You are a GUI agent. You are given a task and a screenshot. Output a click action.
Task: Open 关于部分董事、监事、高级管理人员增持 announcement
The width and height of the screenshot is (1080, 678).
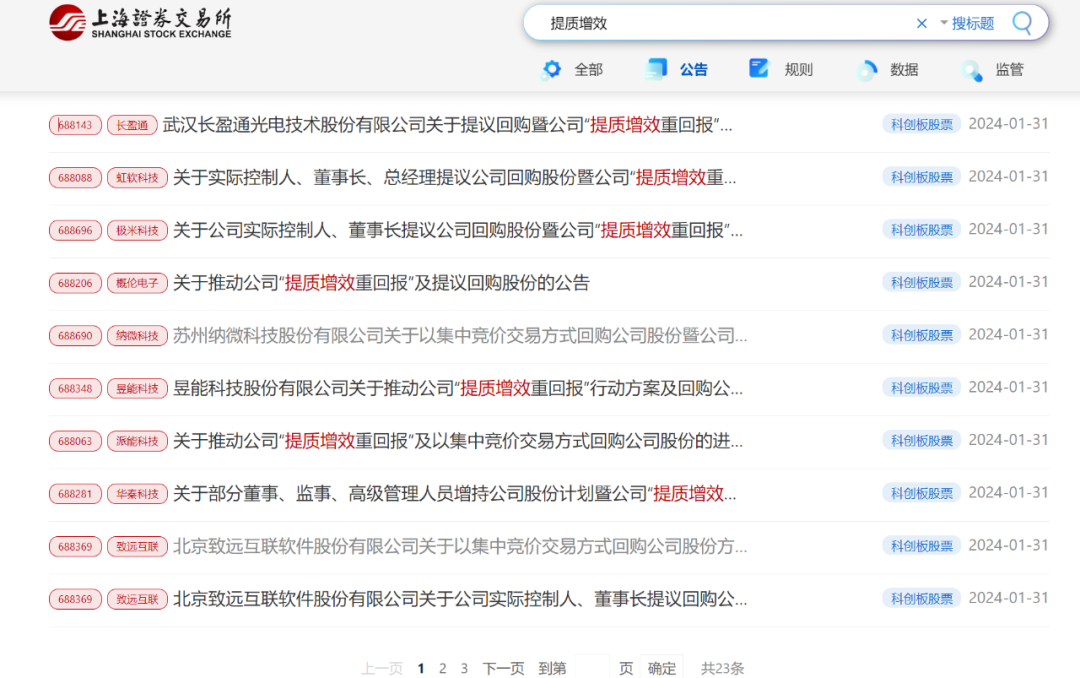[455, 494]
